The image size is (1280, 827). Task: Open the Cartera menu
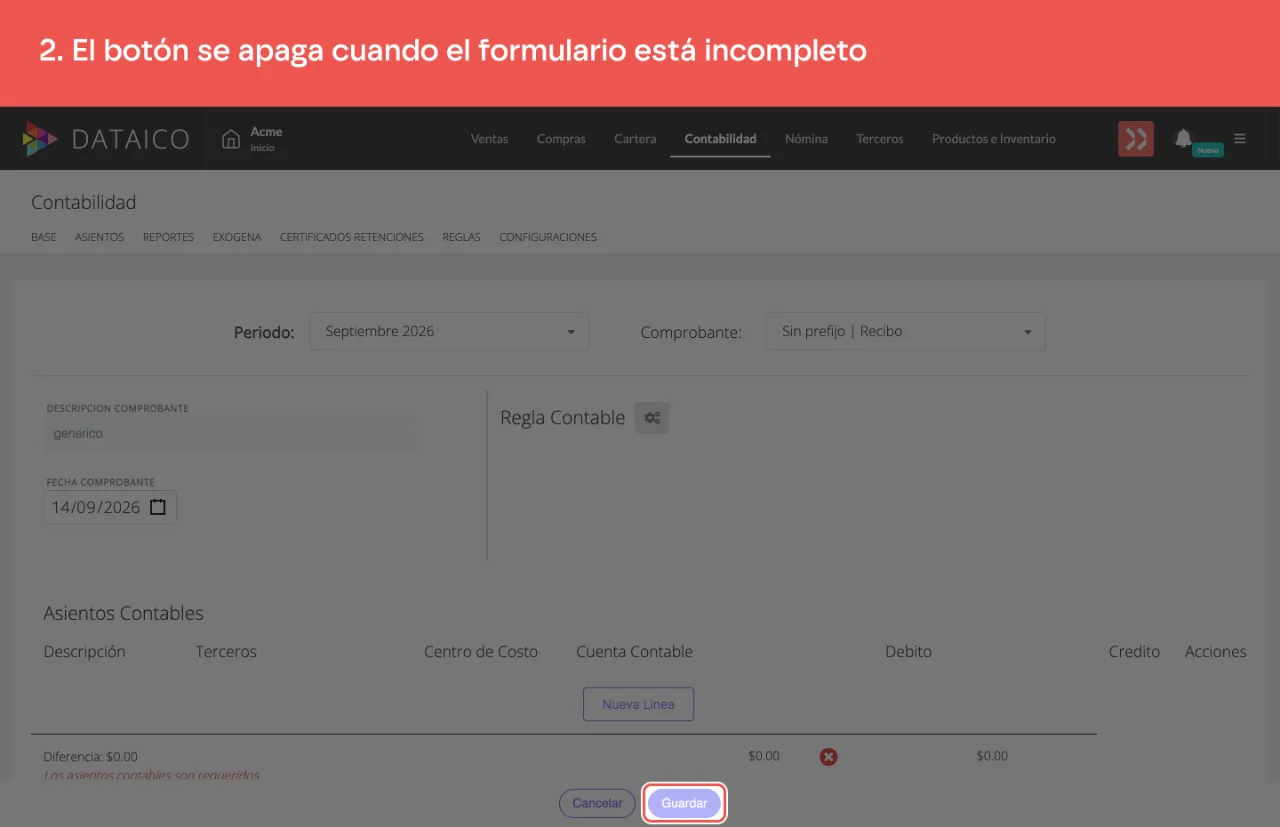click(x=635, y=139)
